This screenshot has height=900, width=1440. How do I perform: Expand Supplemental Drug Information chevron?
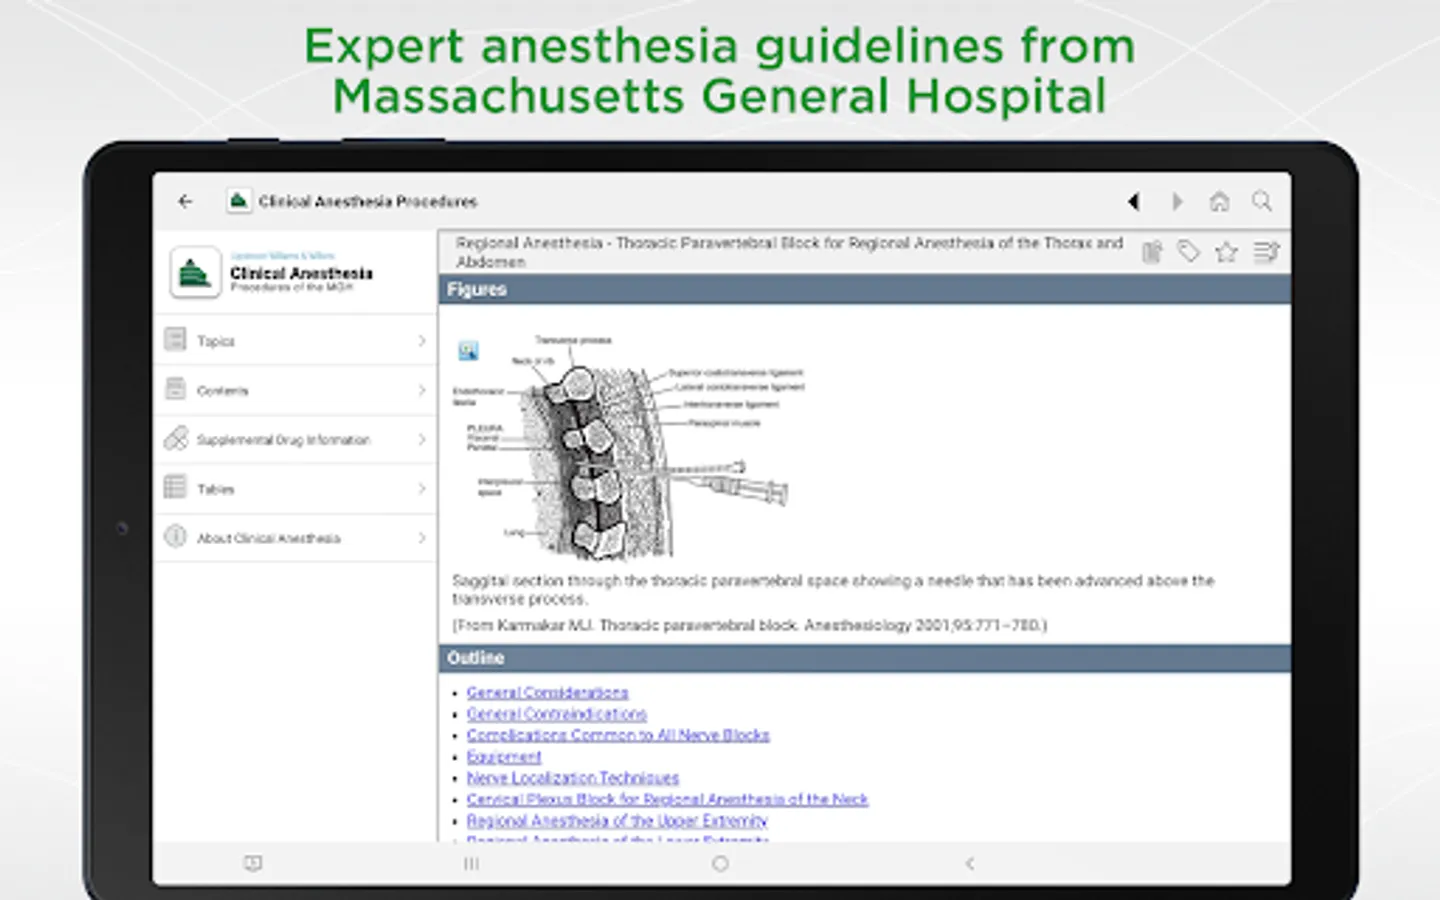[422, 439]
